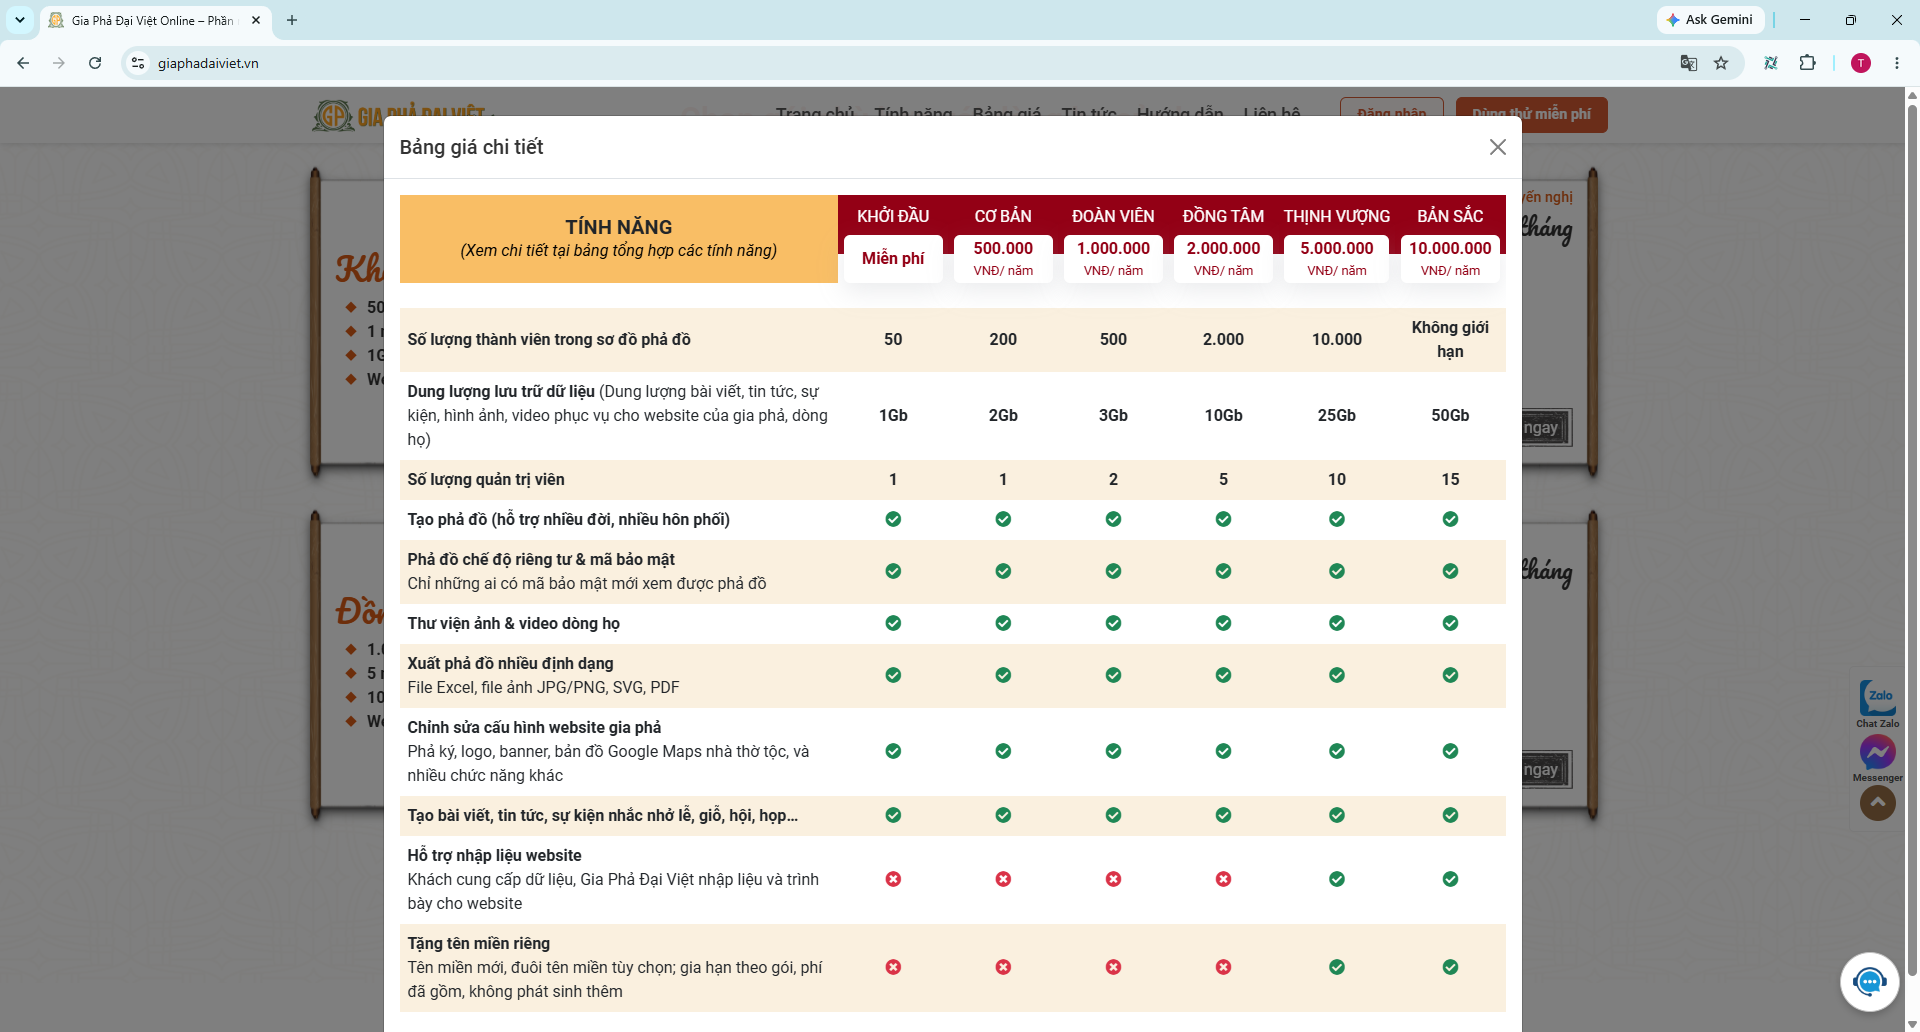Click the Chỉnh sửa cấu hình check under Đồng tâm
The image size is (1920, 1032).
(x=1223, y=751)
